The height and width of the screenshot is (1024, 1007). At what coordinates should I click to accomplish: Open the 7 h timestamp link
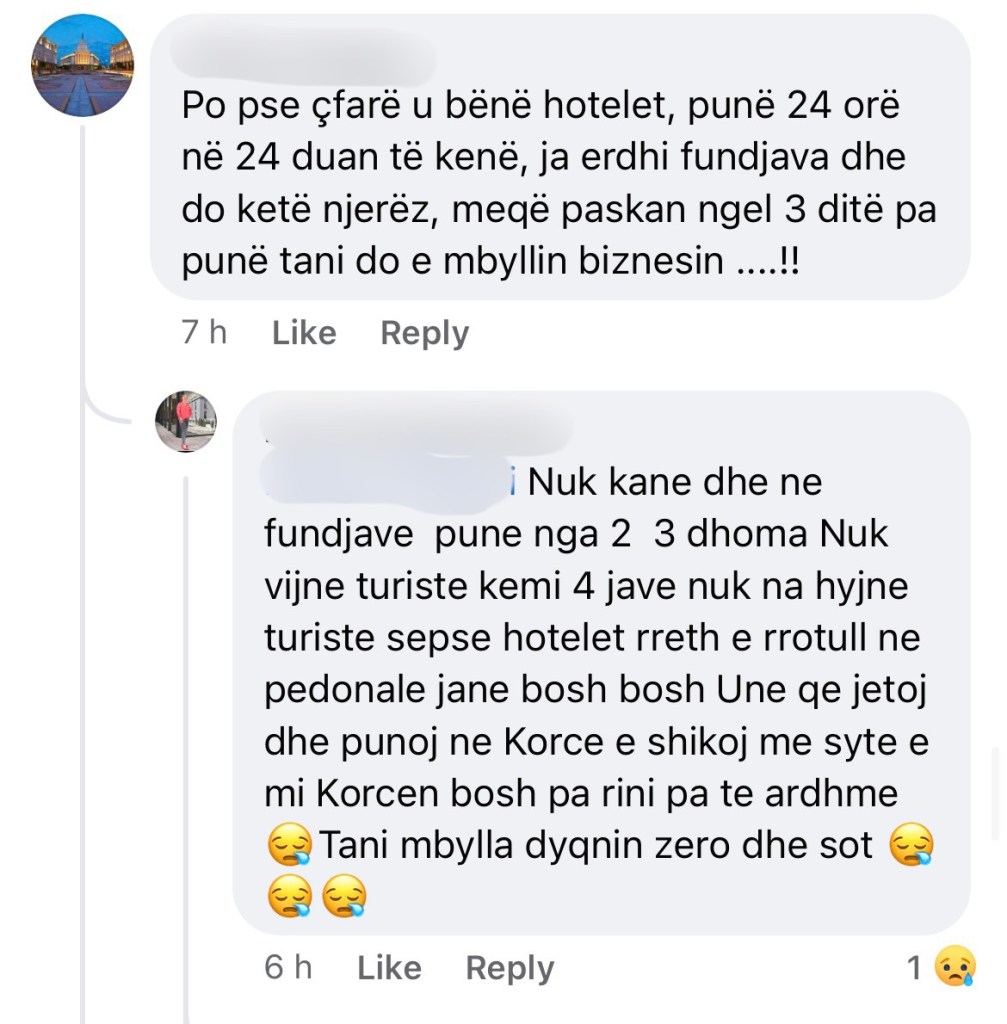click(204, 333)
